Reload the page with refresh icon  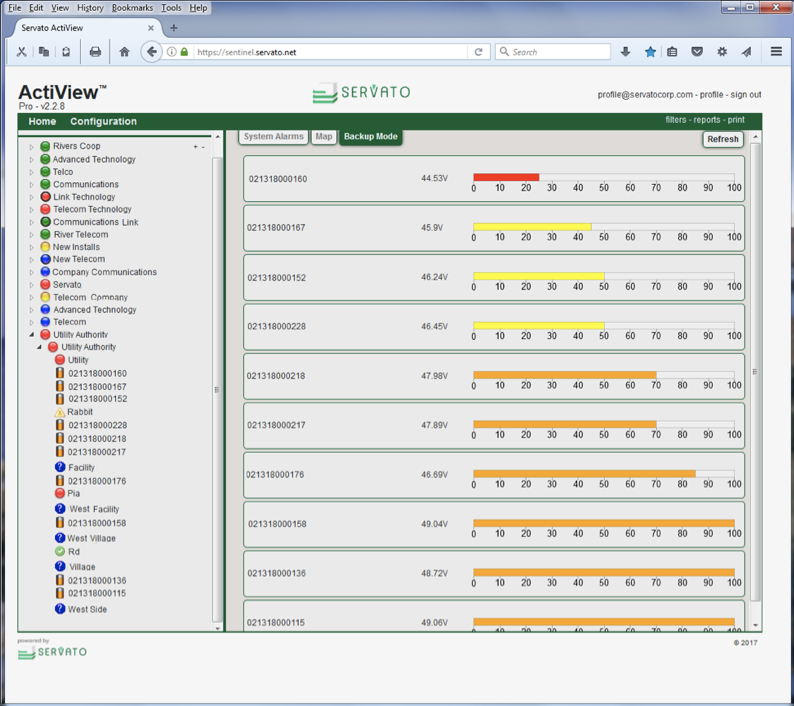click(478, 52)
